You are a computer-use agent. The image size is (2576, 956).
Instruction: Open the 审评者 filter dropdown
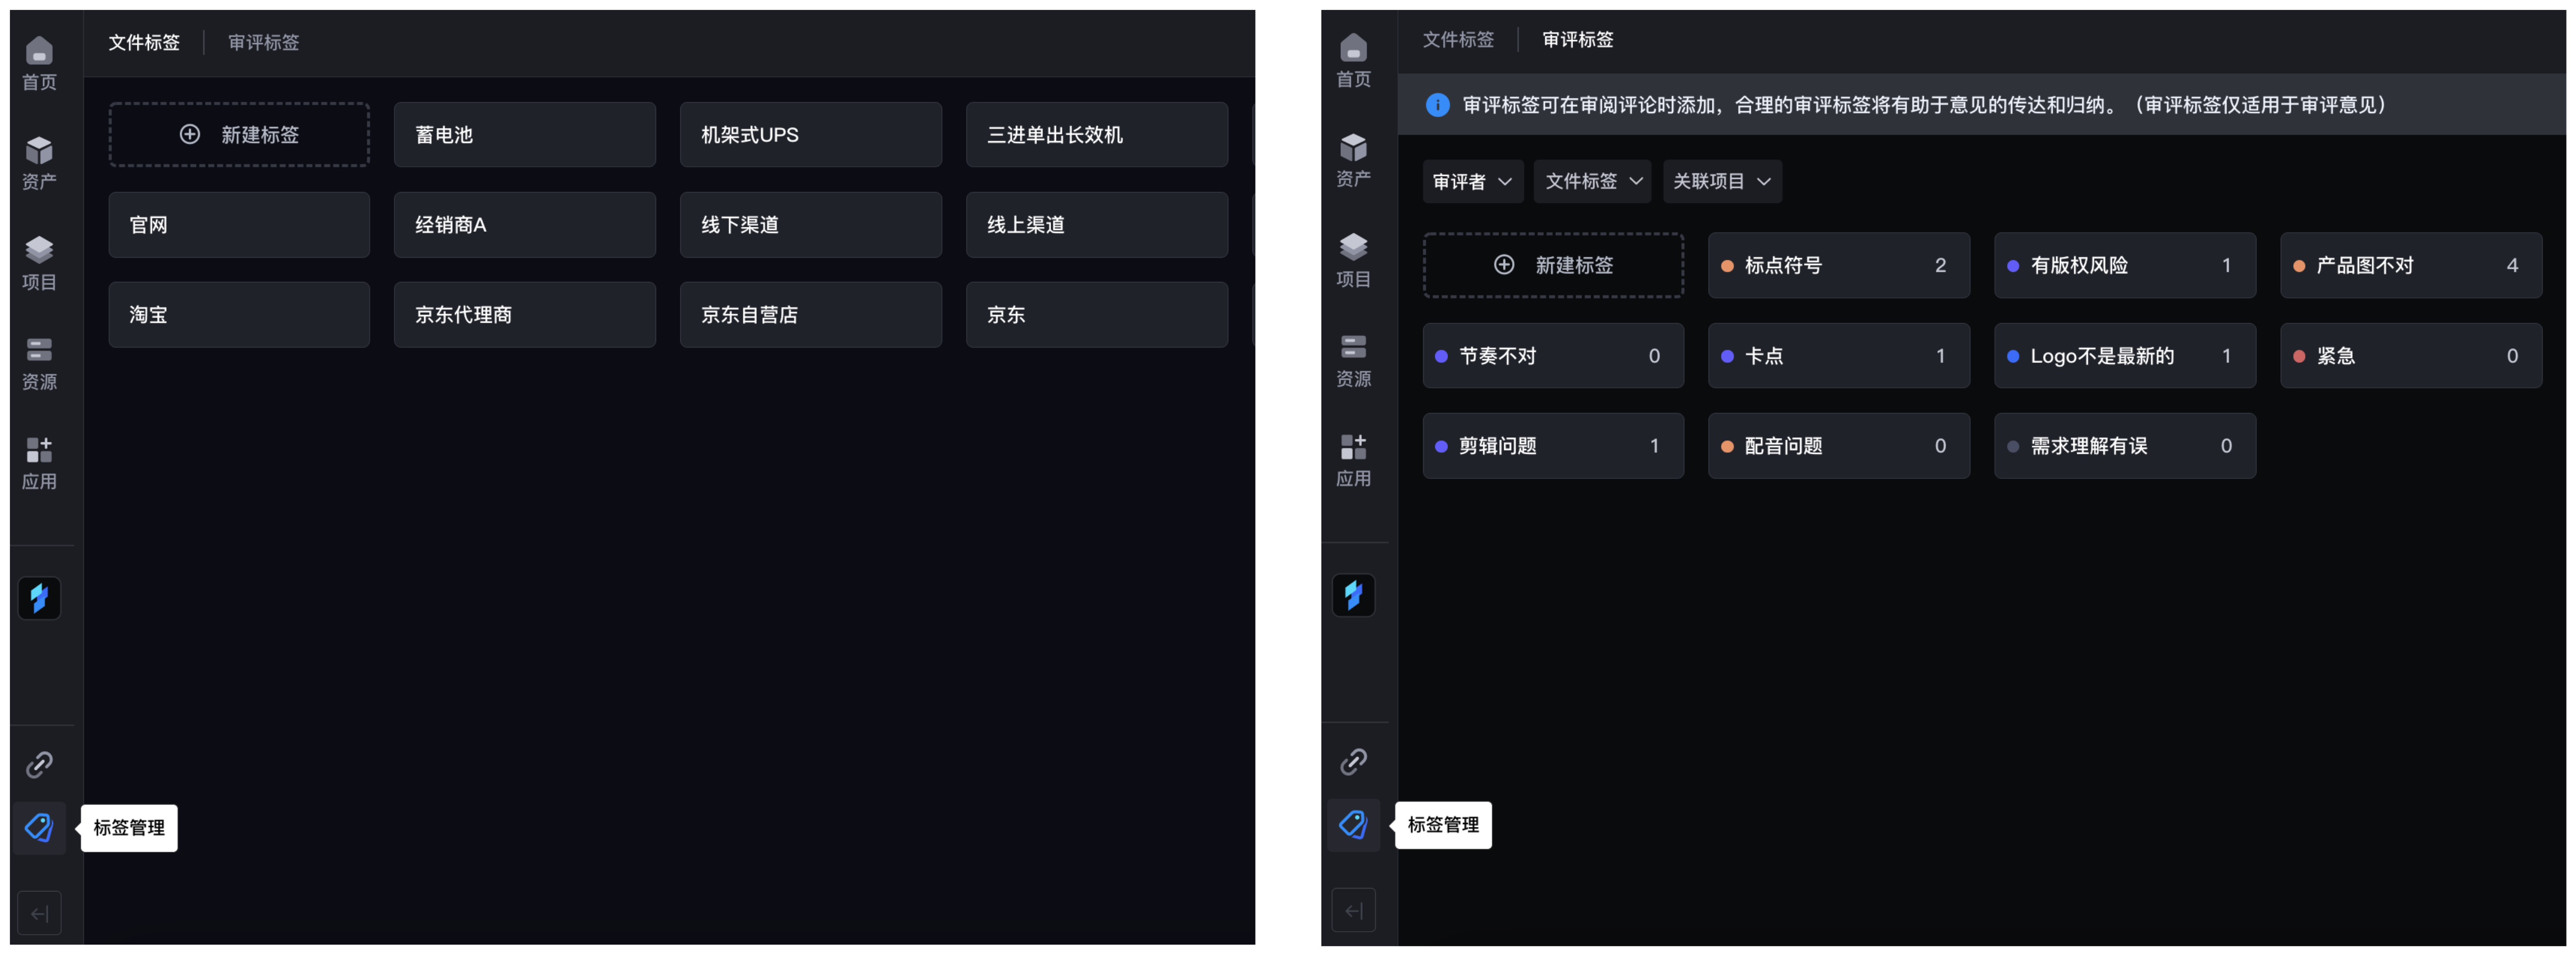click(1472, 181)
